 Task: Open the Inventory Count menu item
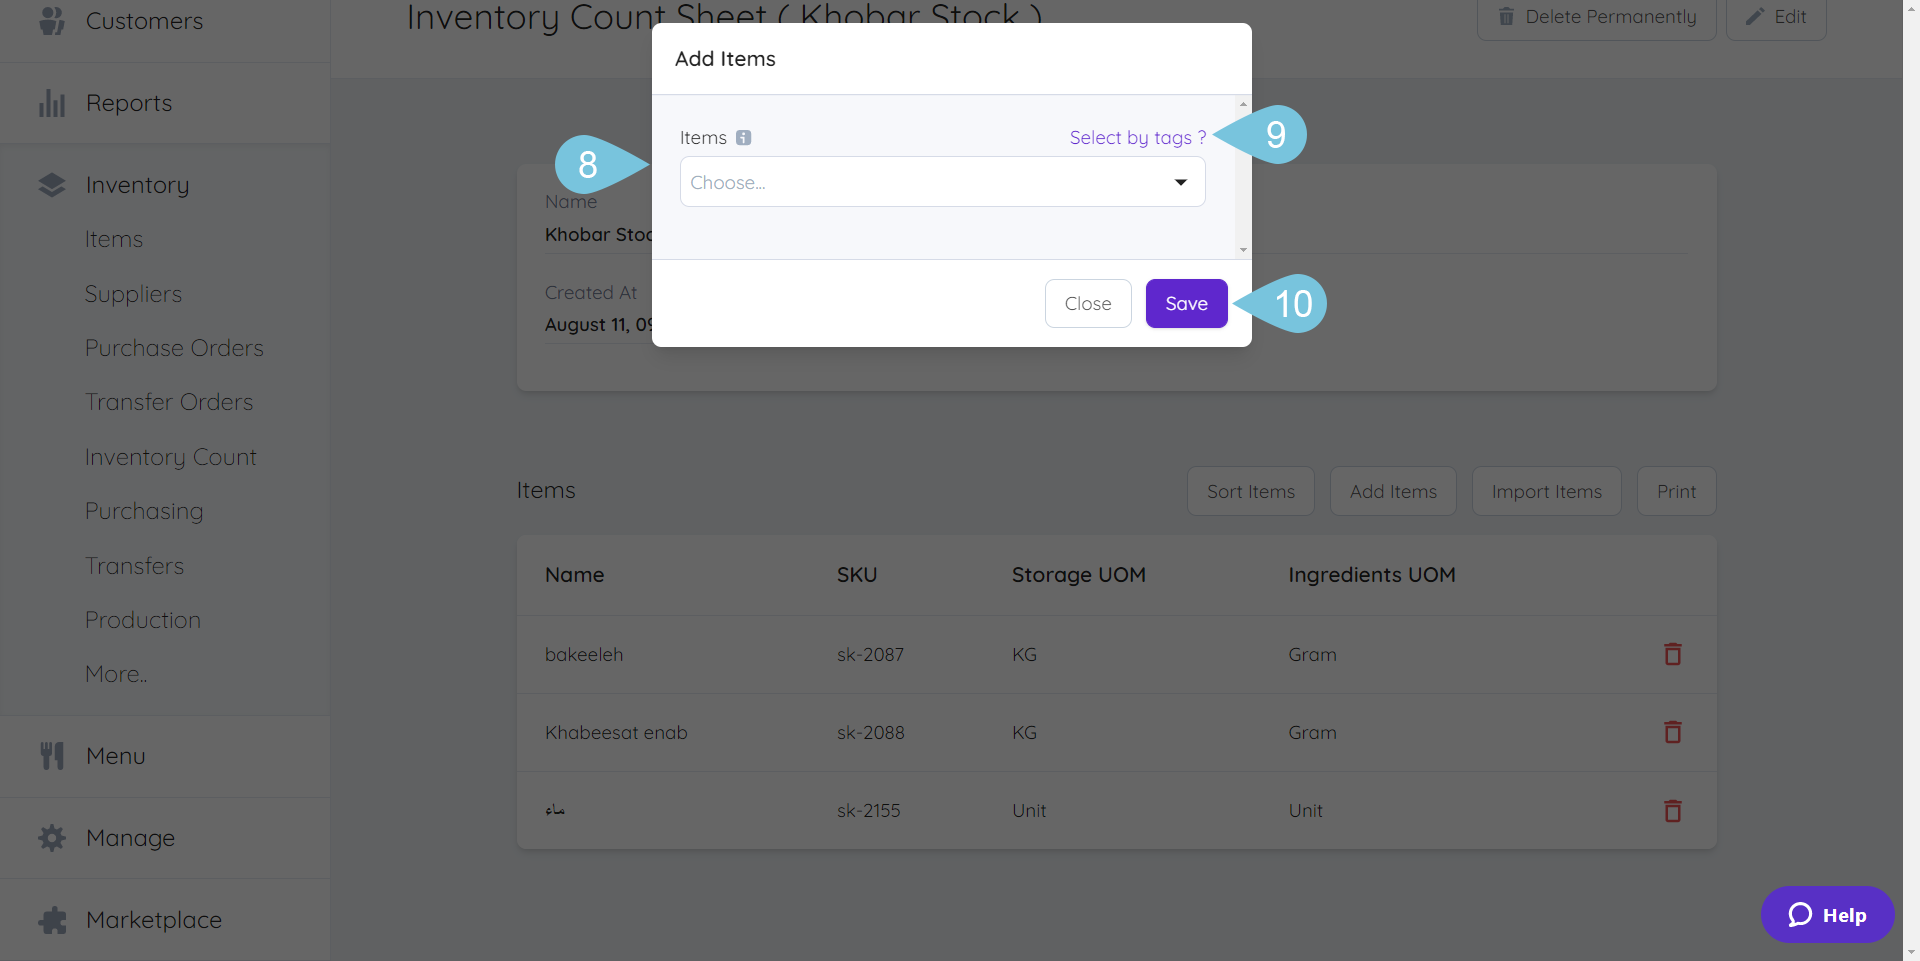pos(171,457)
